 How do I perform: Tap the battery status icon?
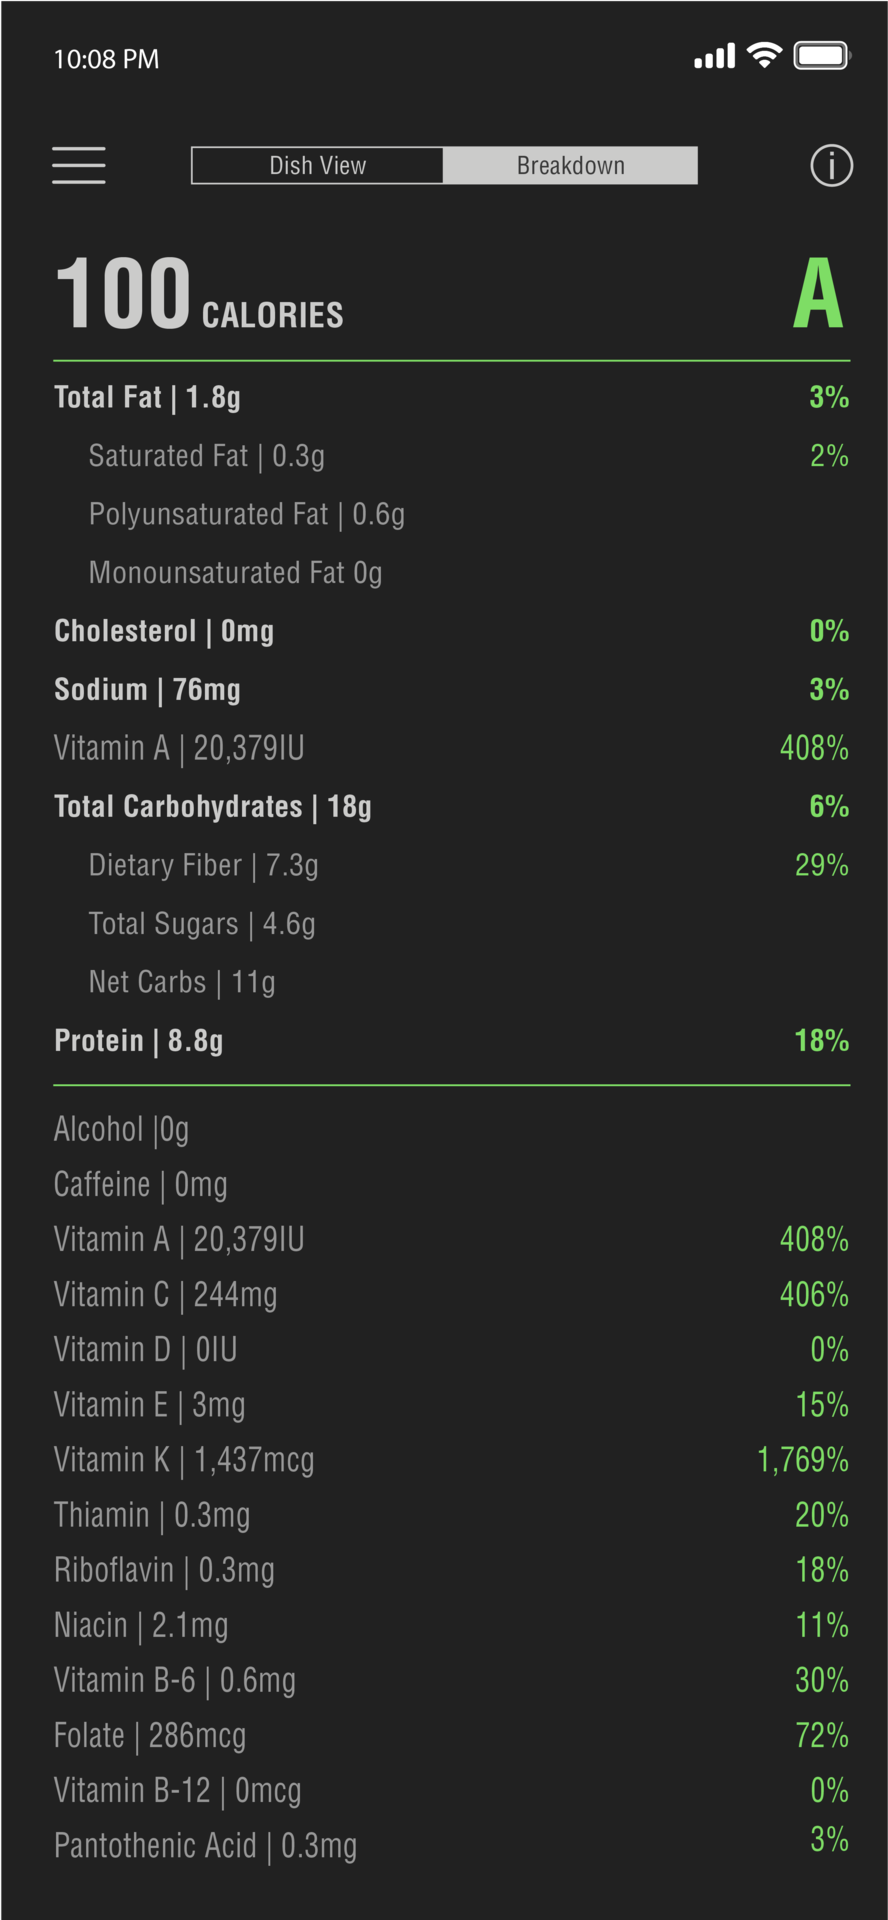click(x=822, y=56)
